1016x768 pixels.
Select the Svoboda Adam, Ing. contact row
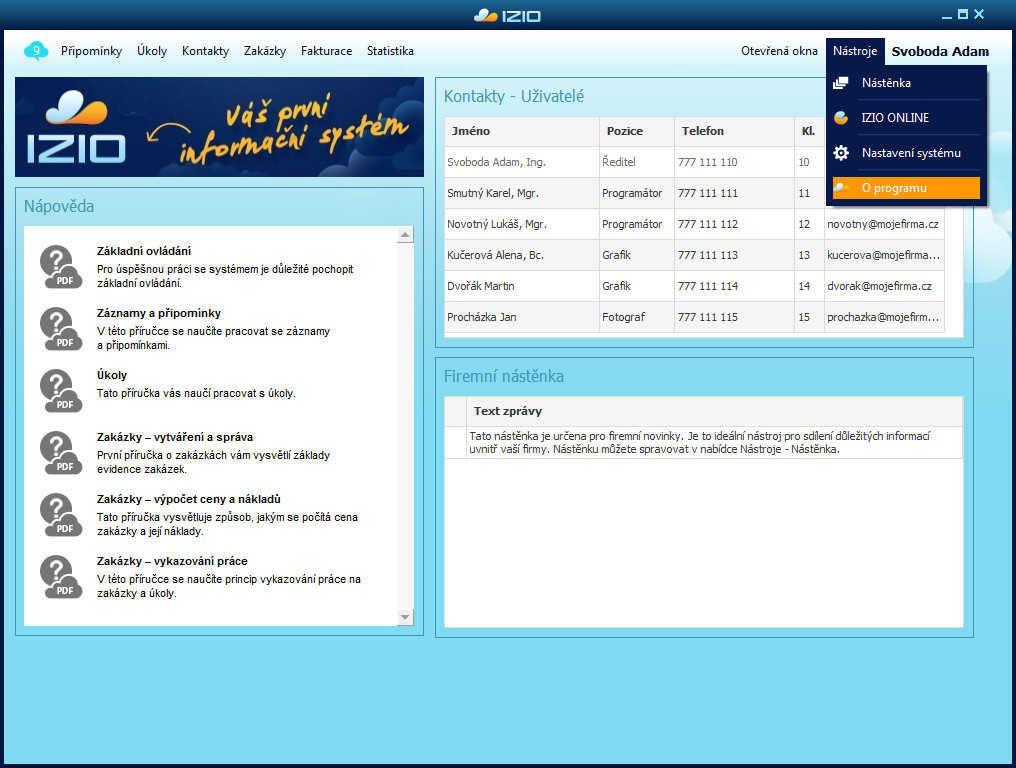tap(635, 162)
